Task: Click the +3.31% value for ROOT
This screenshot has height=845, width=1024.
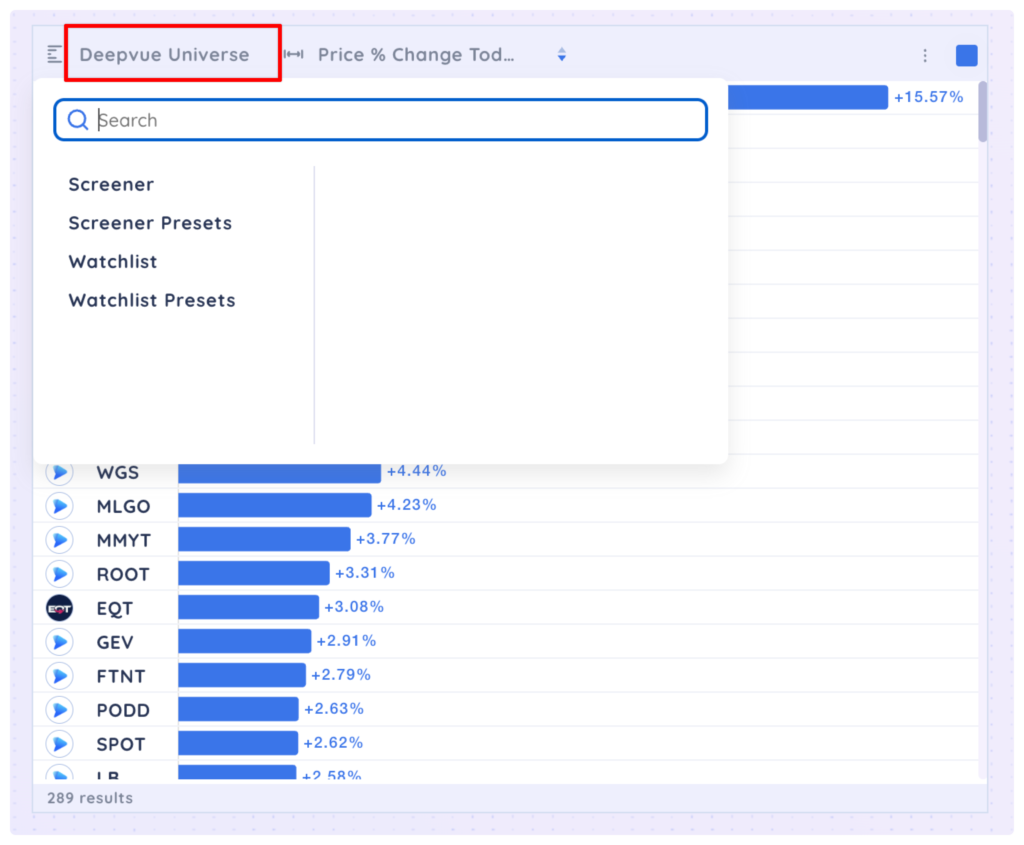Action: coord(364,573)
